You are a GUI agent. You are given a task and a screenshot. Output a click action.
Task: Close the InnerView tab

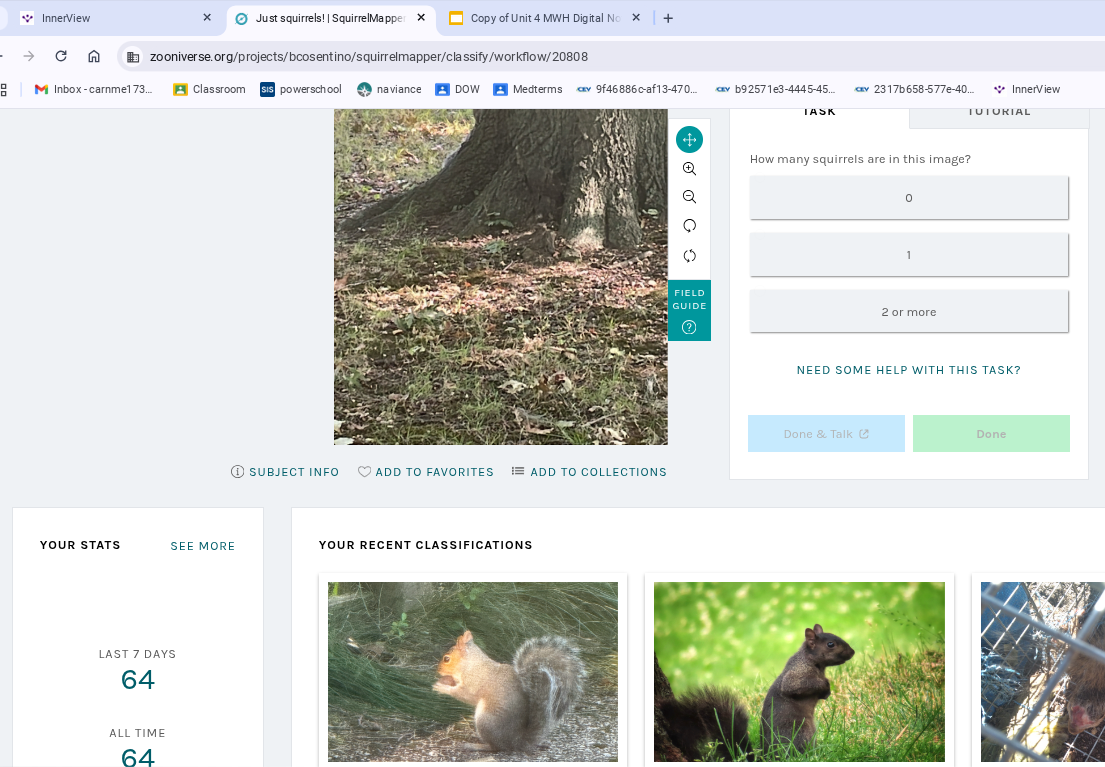tap(206, 18)
